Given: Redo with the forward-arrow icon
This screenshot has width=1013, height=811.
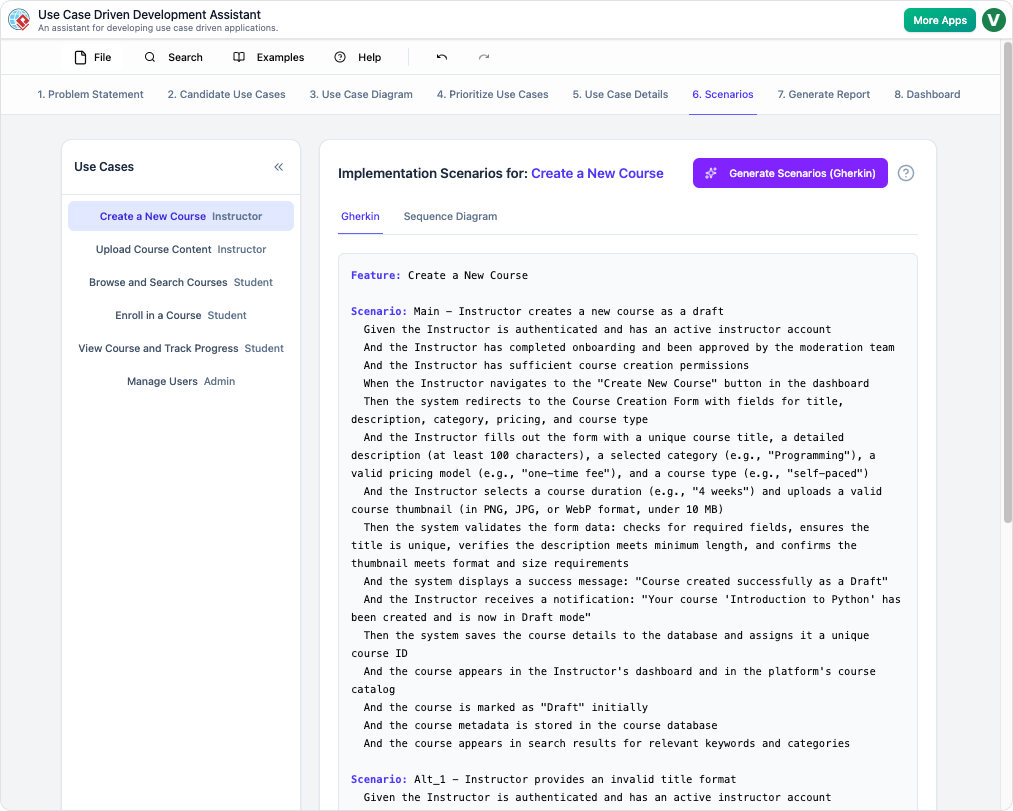Looking at the screenshot, I should [483, 57].
